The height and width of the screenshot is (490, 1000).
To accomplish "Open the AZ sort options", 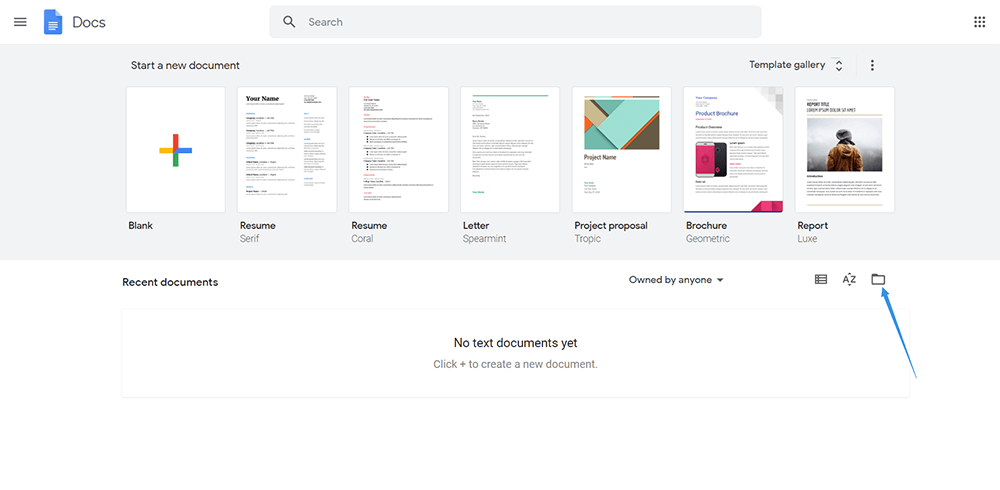I will [x=849, y=280].
